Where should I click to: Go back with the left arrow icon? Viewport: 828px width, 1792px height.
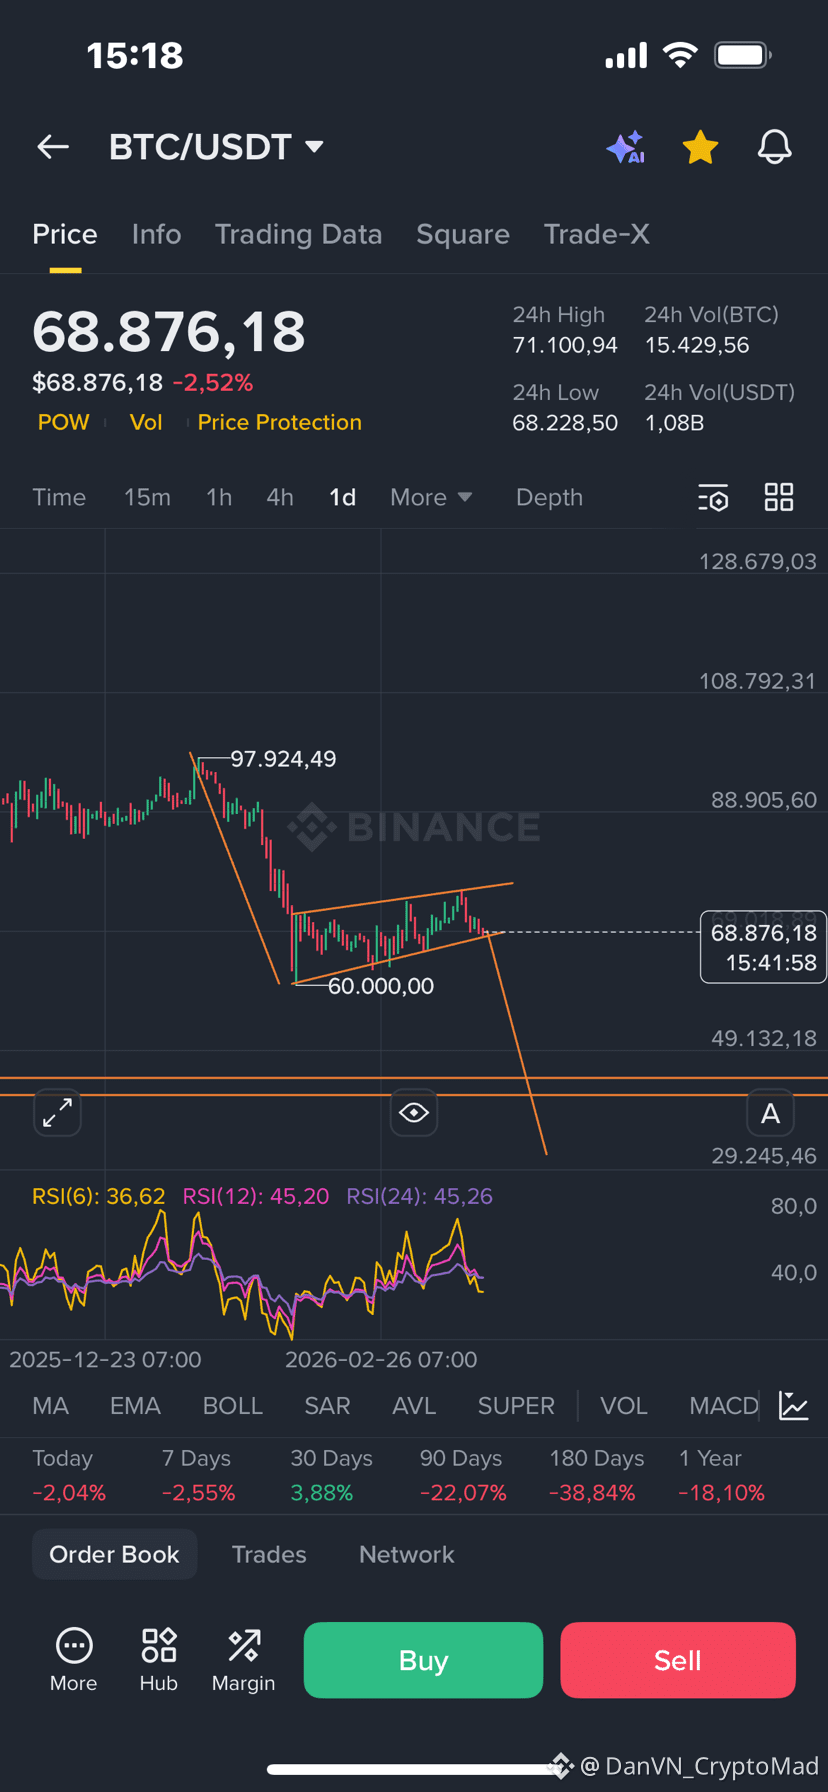[x=53, y=147]
